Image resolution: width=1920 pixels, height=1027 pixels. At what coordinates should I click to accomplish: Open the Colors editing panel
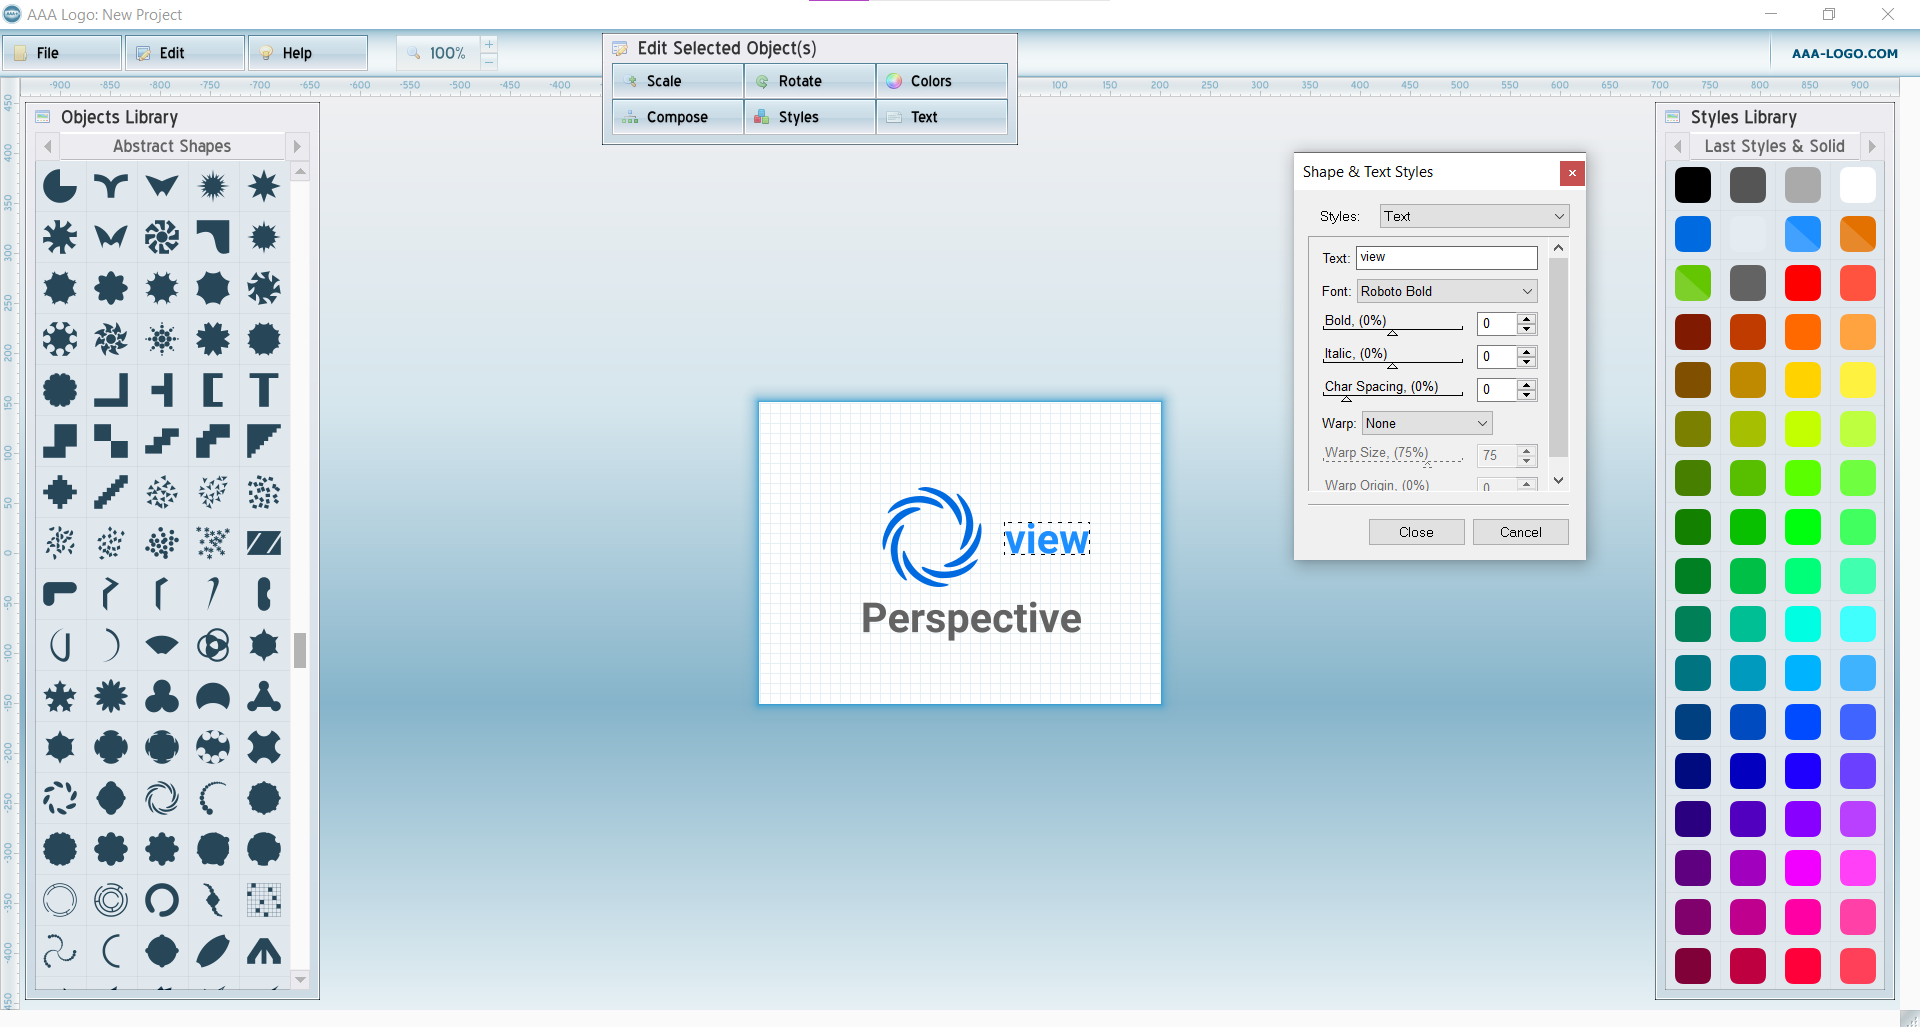tap(941, 81)
